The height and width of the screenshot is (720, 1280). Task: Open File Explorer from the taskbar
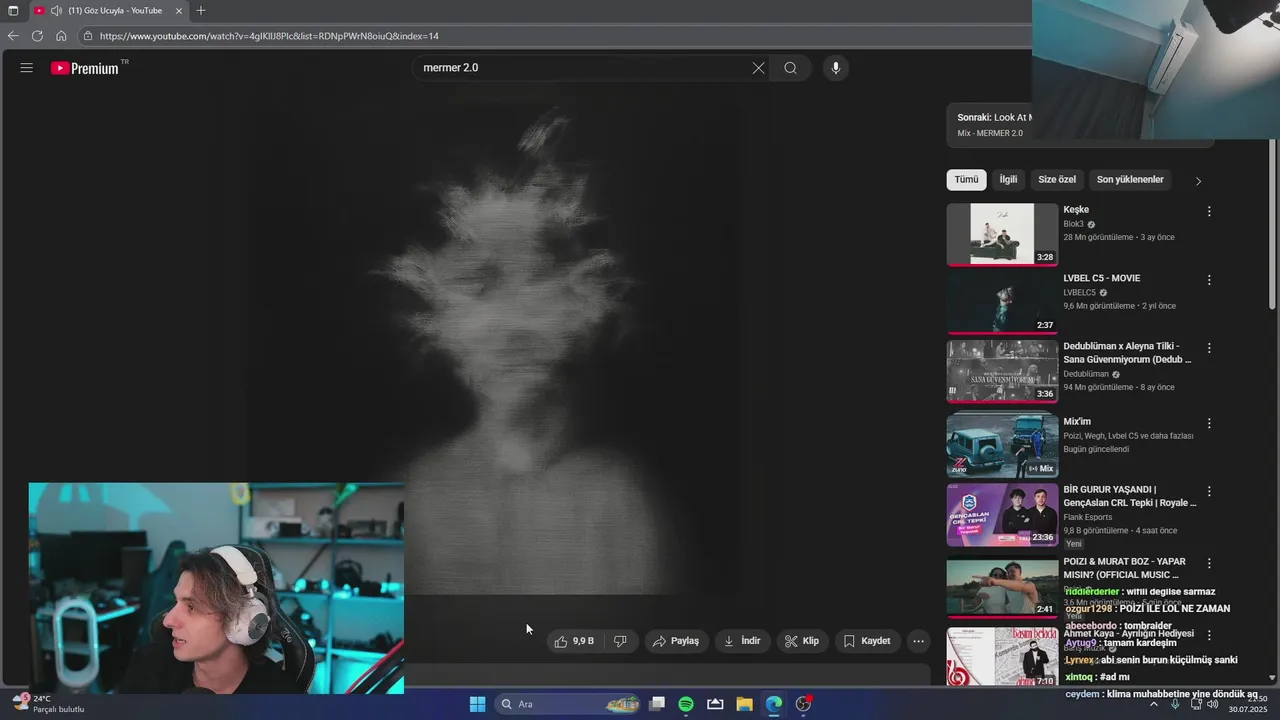pyautogui.click(x=744, y=704)
